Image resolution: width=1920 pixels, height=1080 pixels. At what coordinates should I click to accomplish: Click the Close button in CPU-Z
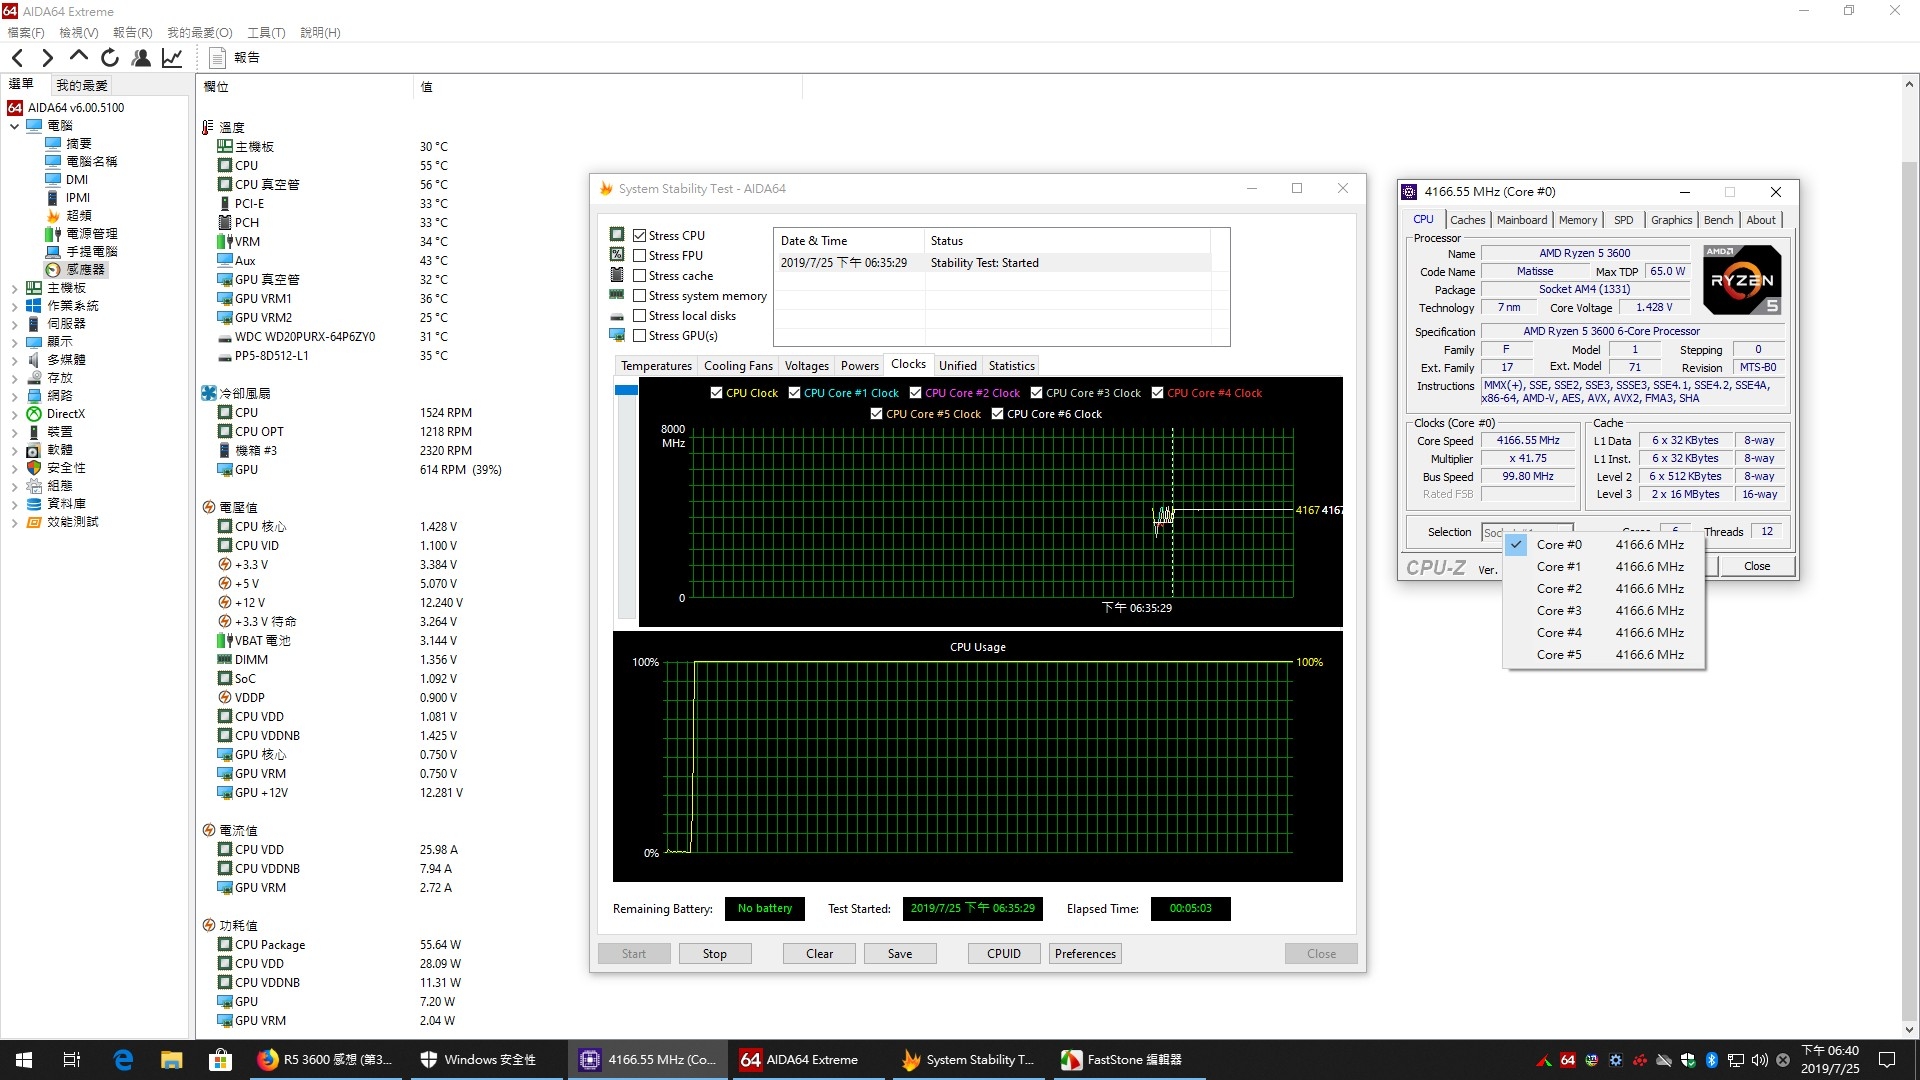[1757, 566]
